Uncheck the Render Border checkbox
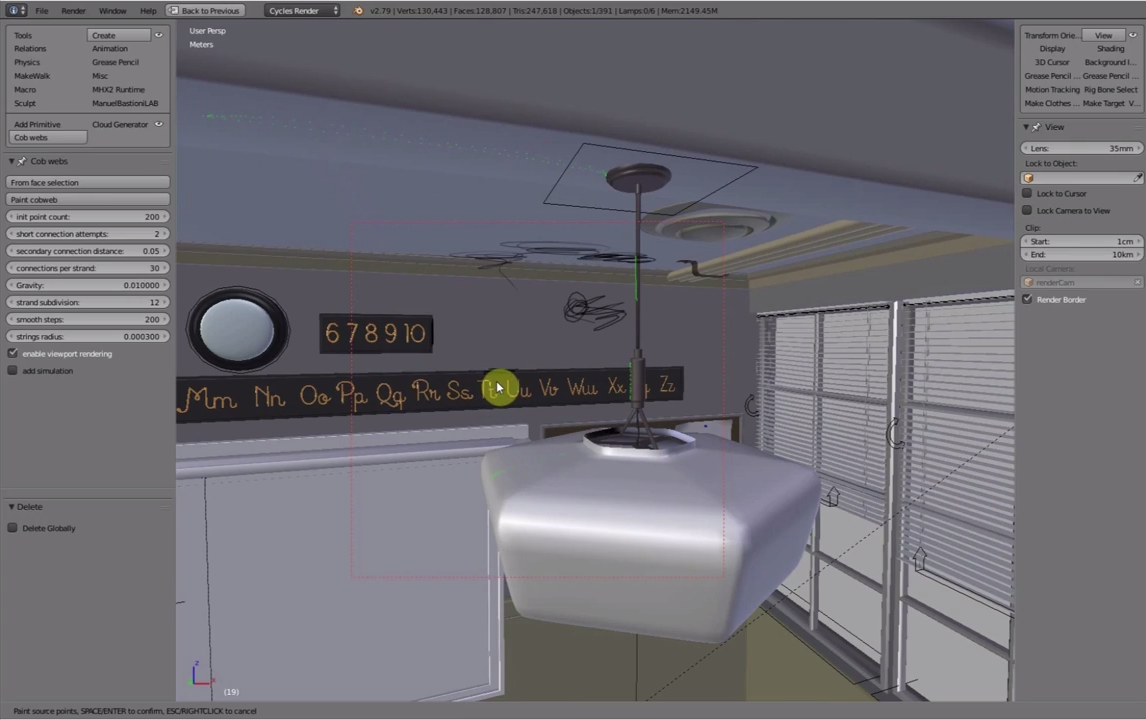This screenshot has width=1146, height=720. click(1027, 300)
